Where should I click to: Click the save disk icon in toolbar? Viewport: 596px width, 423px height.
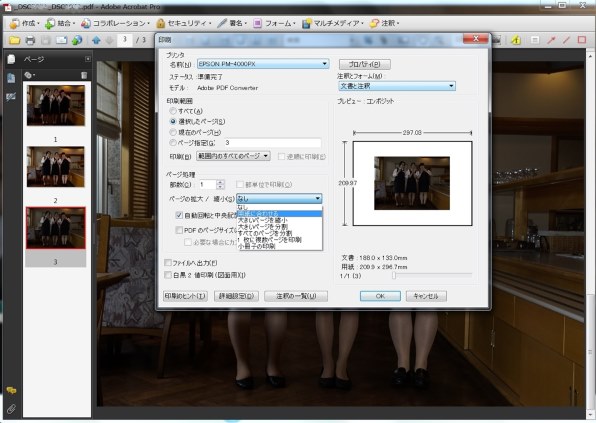(x=46, y=40)
